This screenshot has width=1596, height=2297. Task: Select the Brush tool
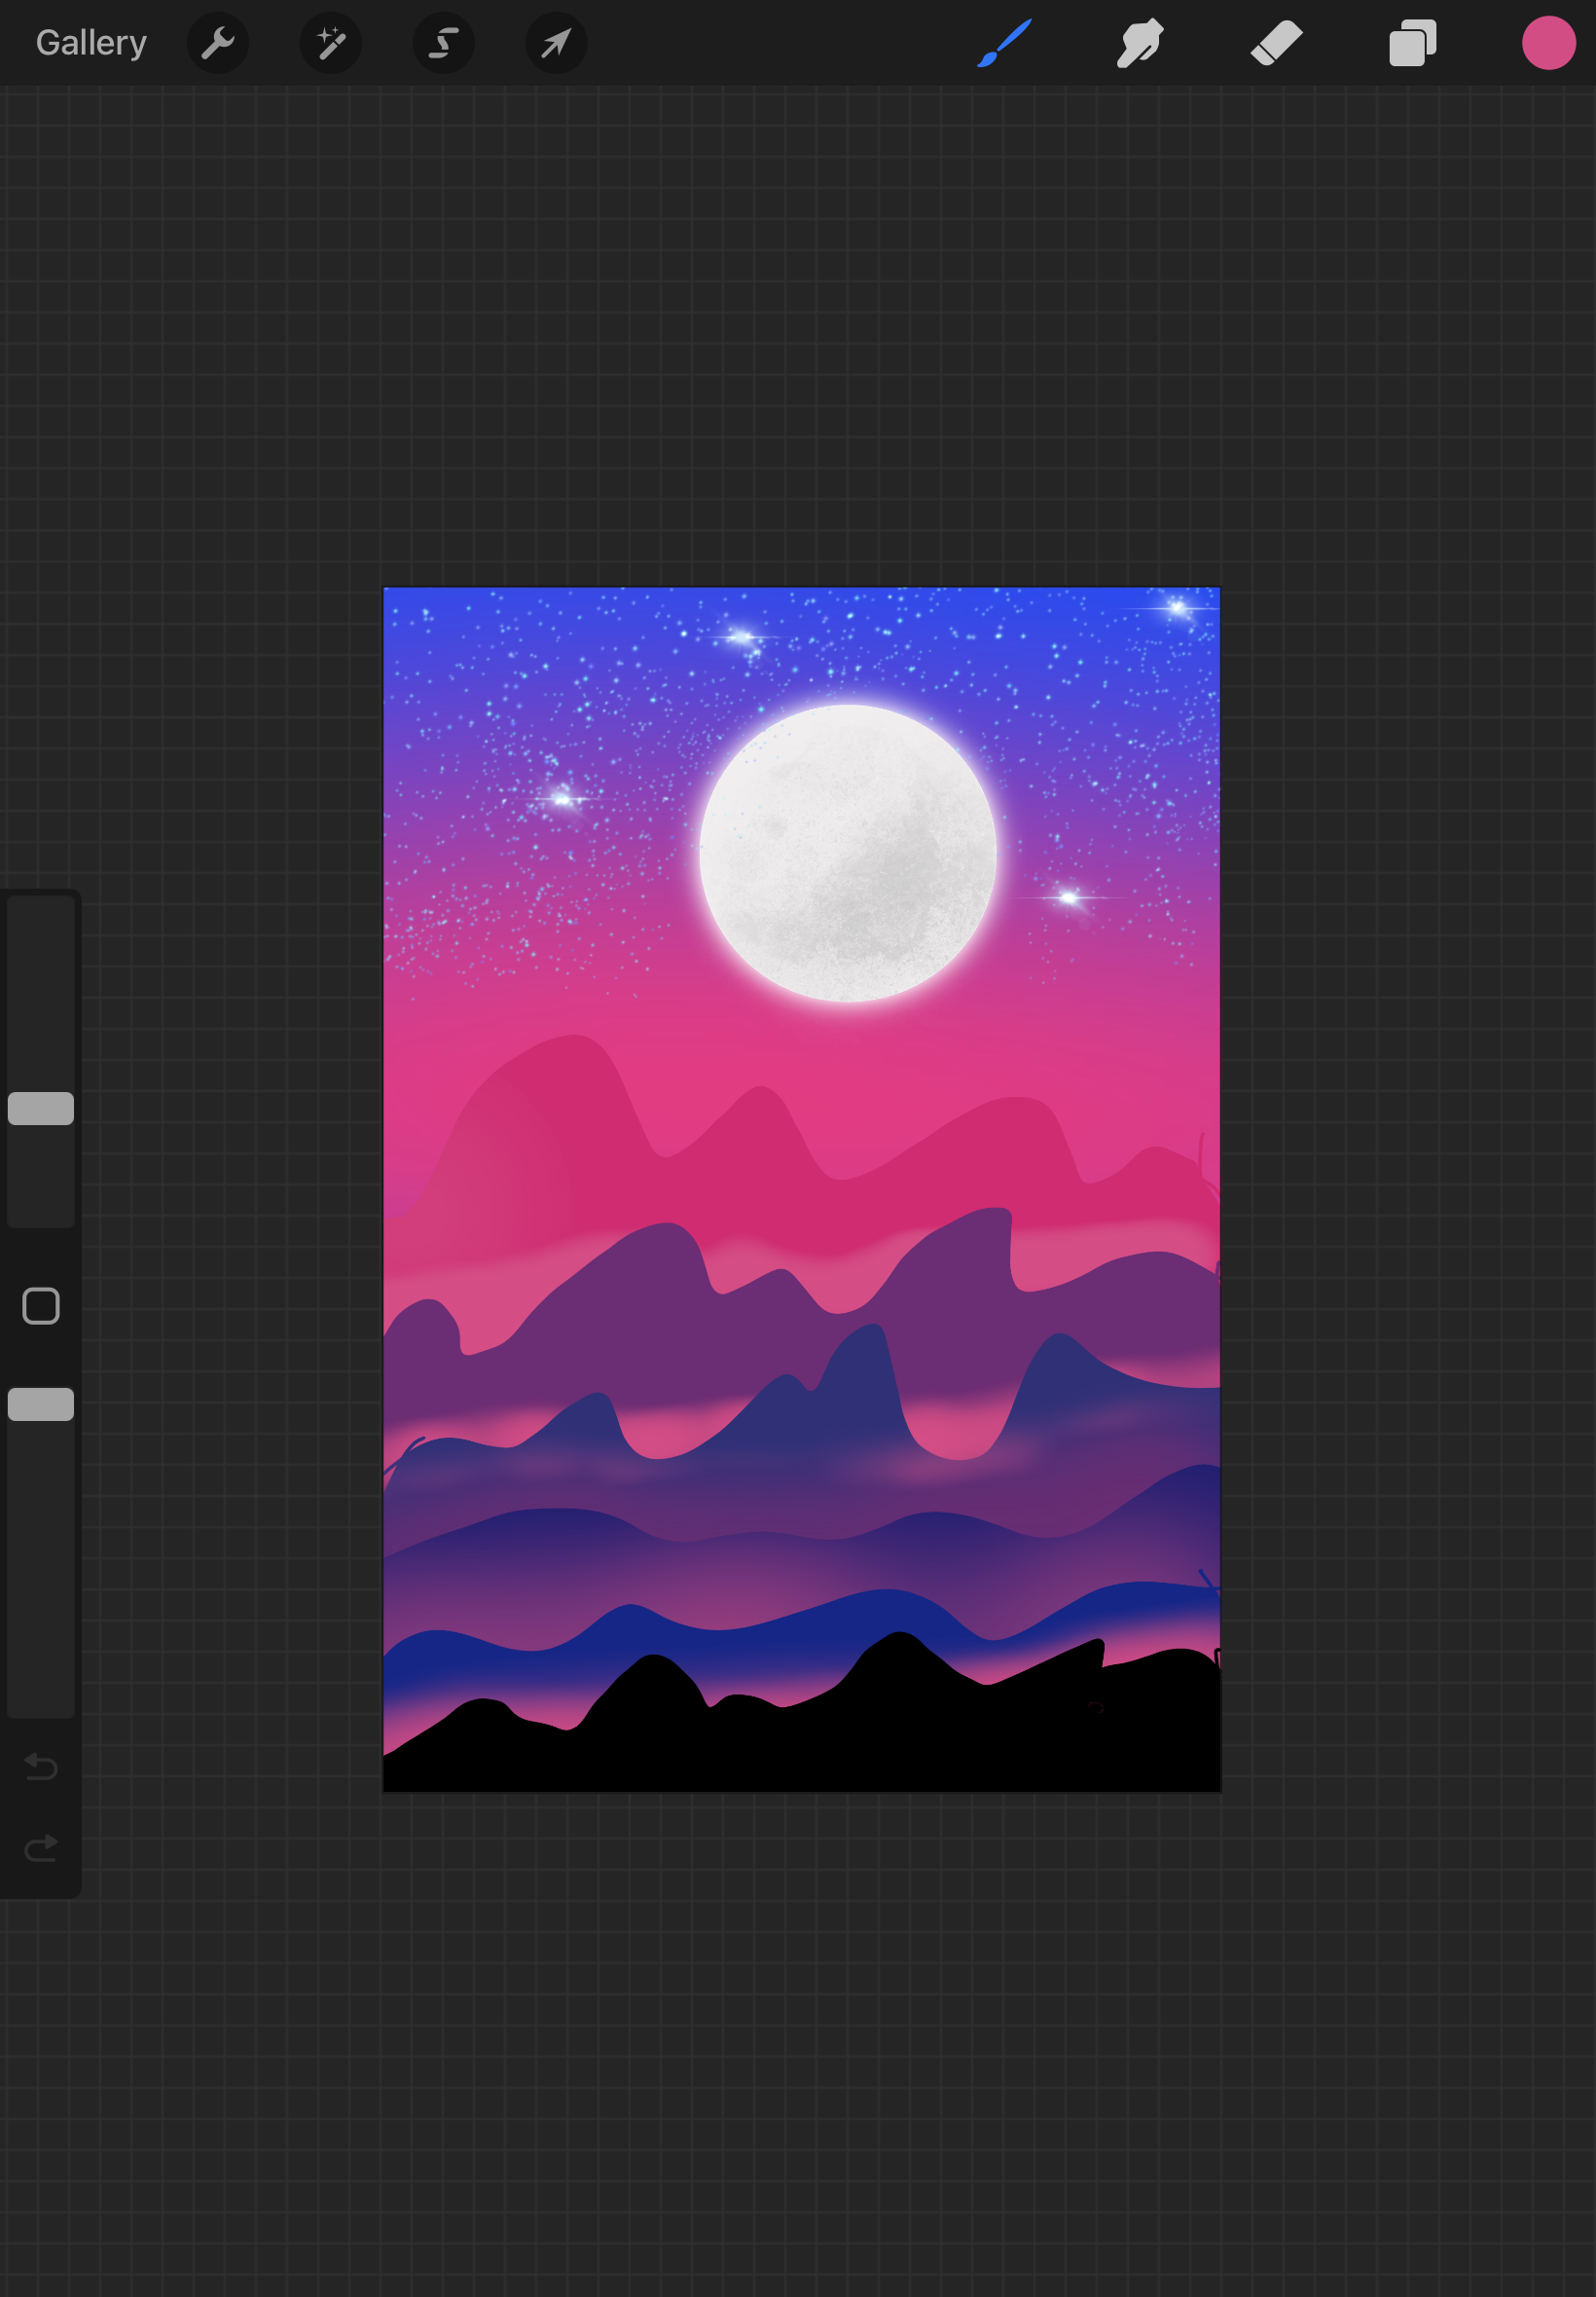tap(1004, 43)
